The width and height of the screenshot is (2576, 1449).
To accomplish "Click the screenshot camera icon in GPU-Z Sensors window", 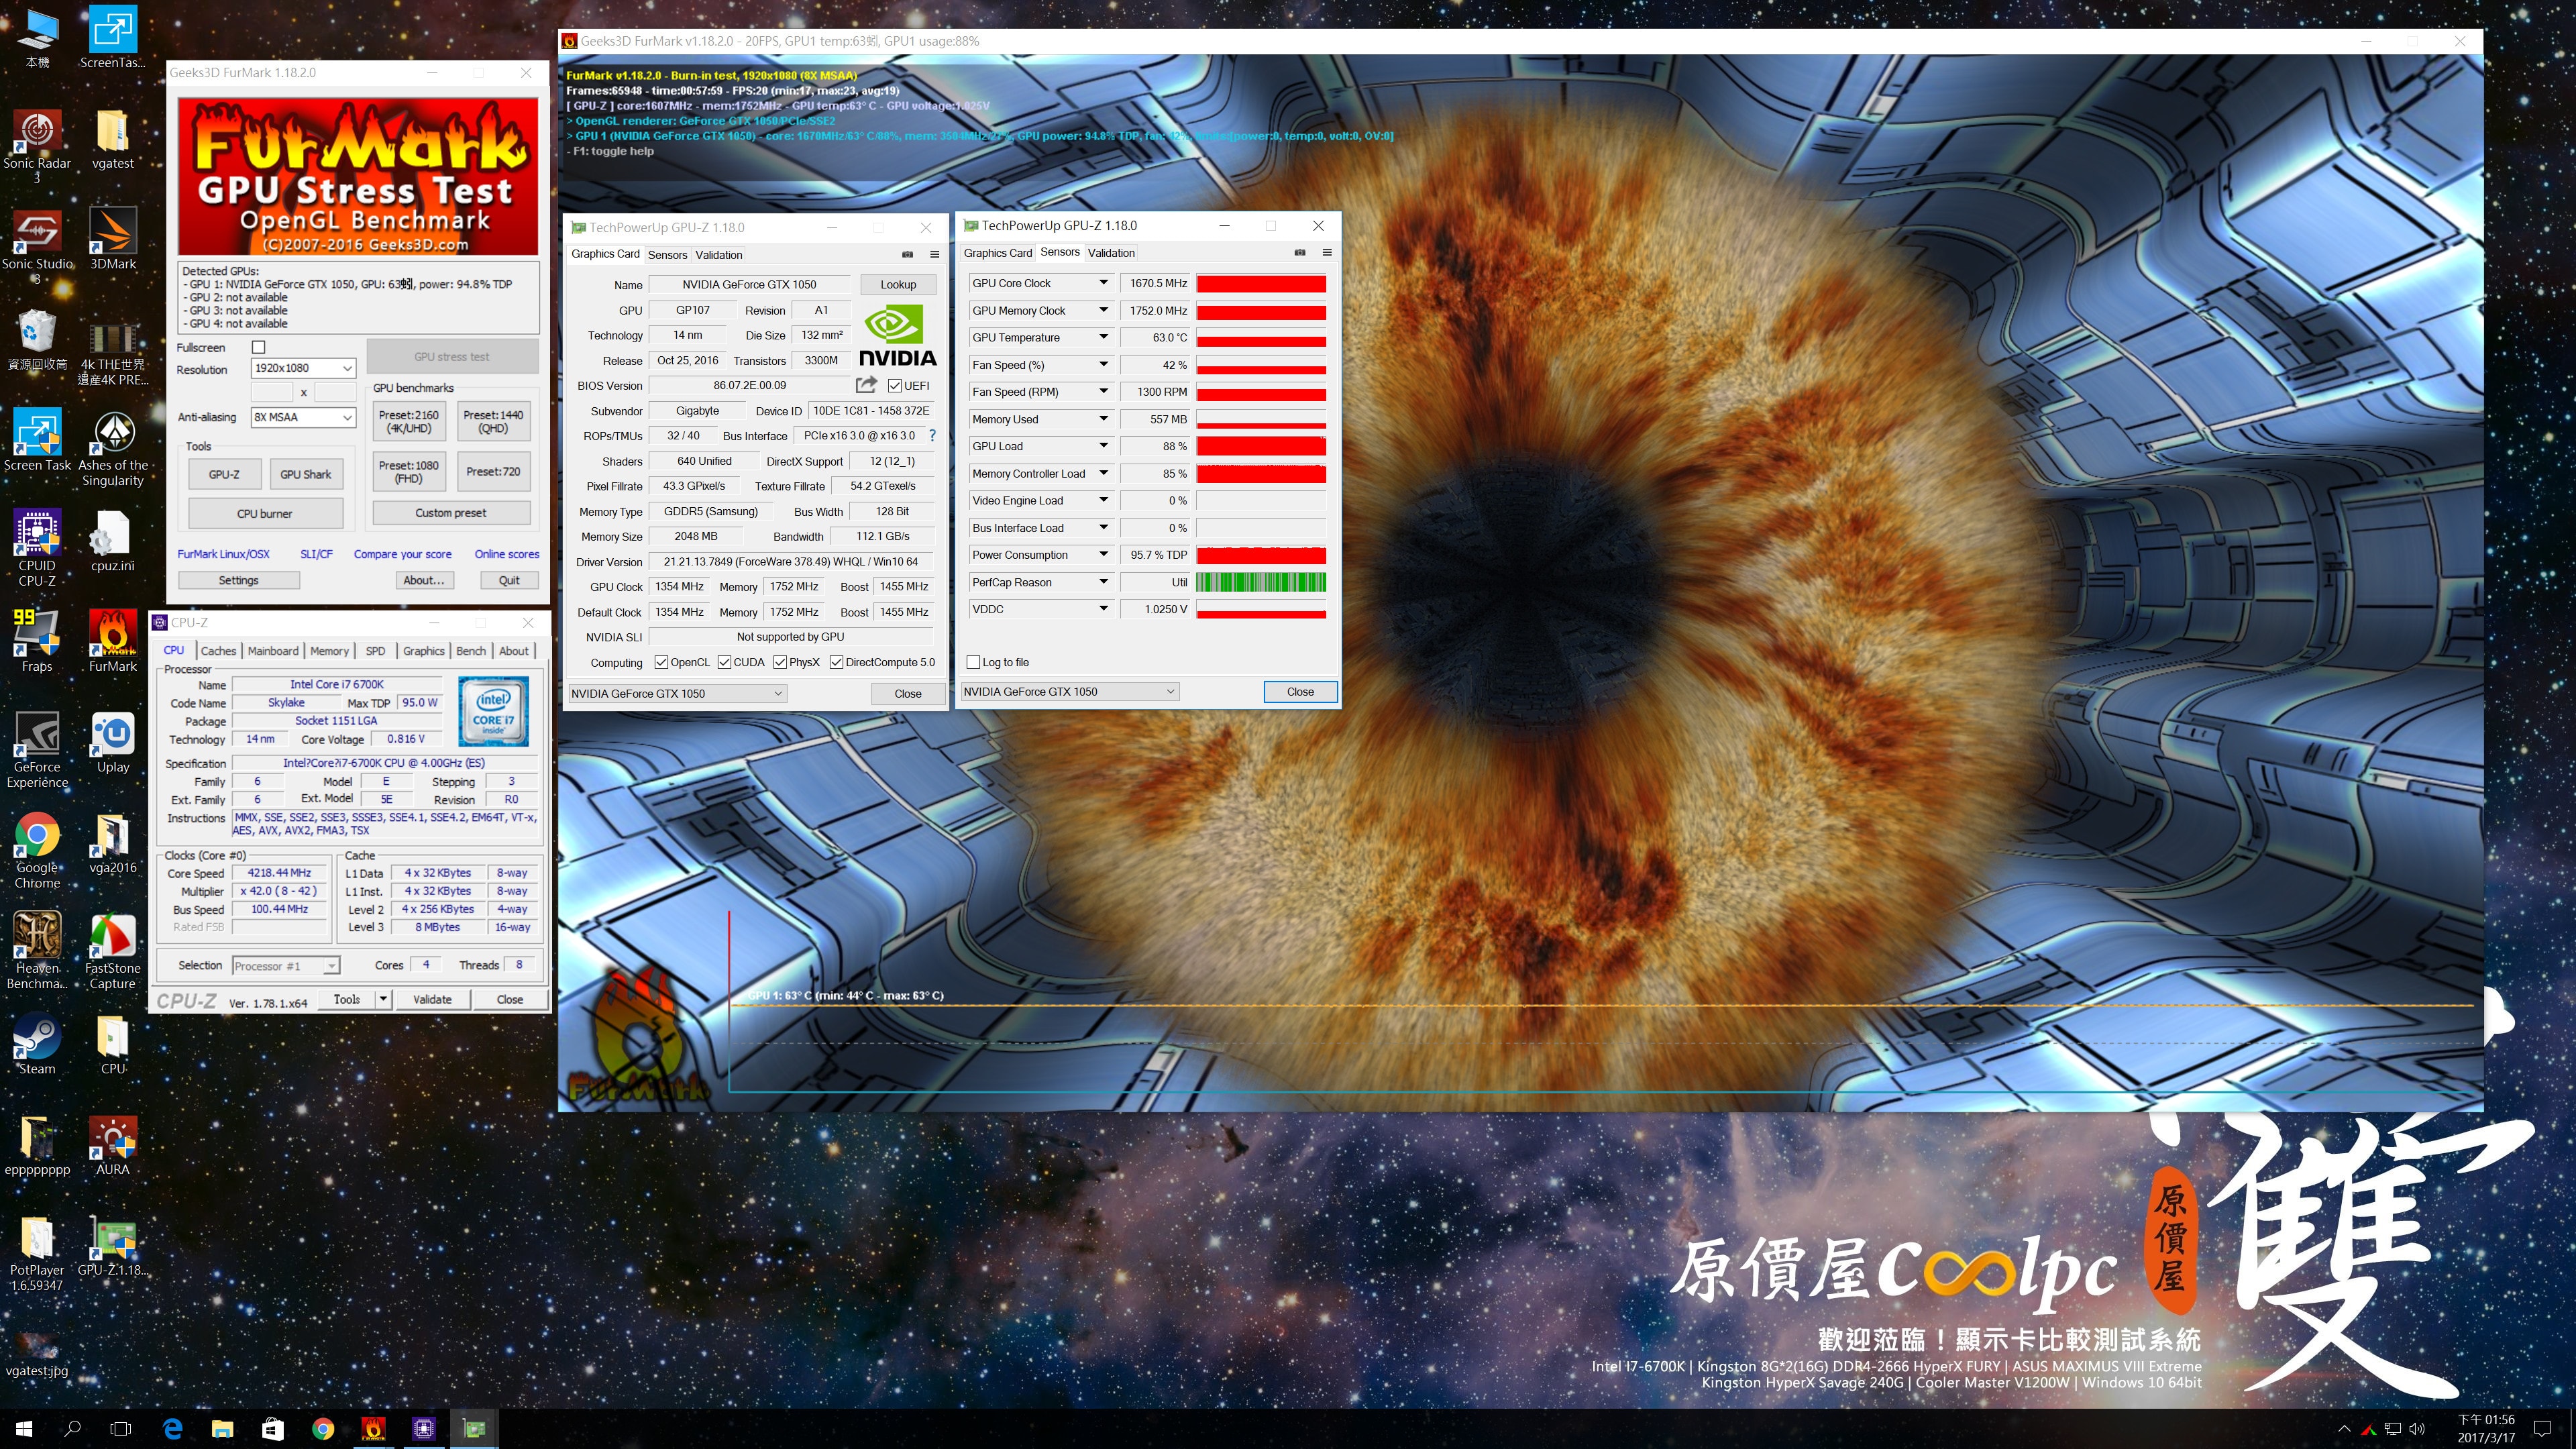I will pyautogui.click(x=1300, y=252).
